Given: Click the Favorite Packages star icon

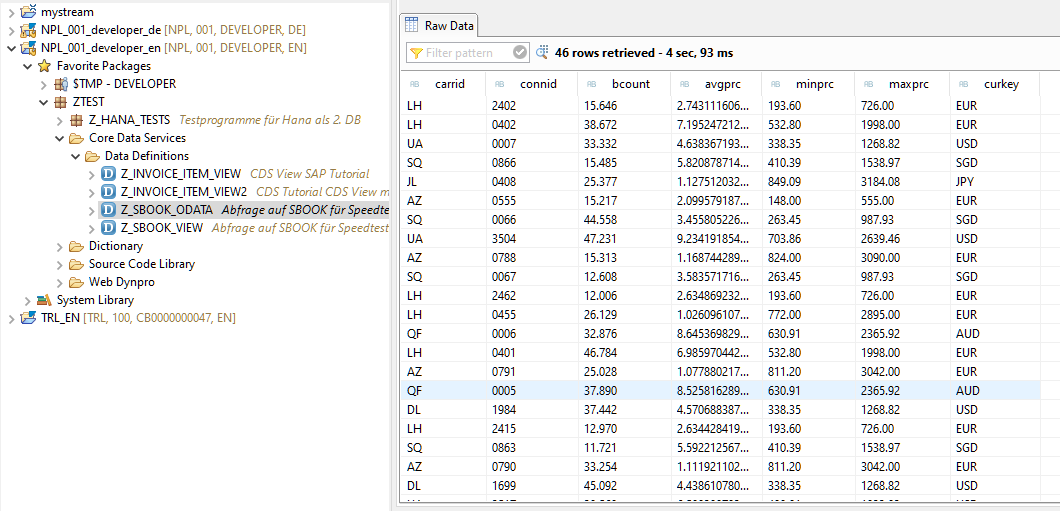Looking at the screenshot, I should [x=44, y=66].
